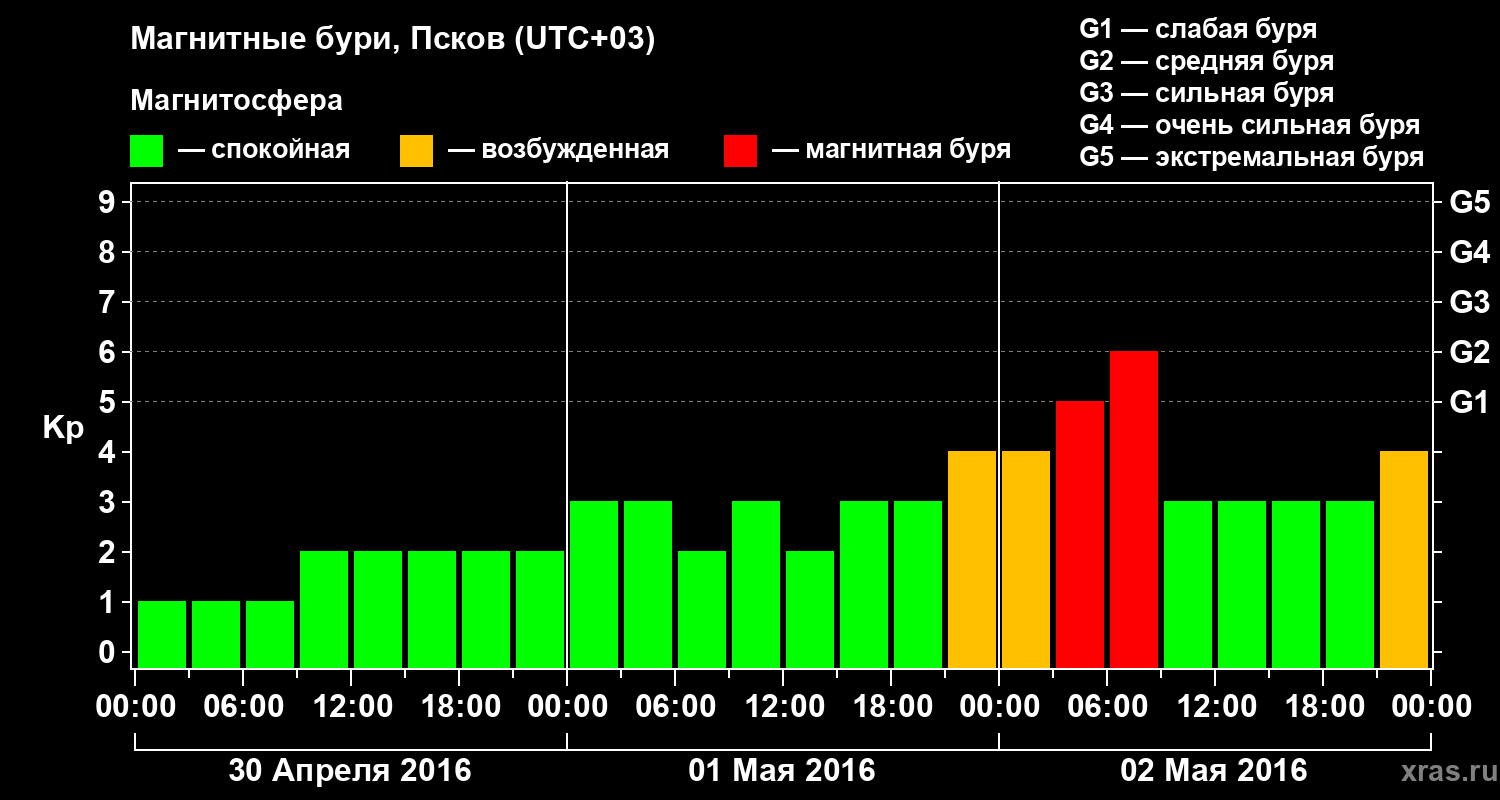The height and width of the screenshot is (800, 1500).
Task: Click the 'G1' marker on the right axis
Action: click(1469, 402)
